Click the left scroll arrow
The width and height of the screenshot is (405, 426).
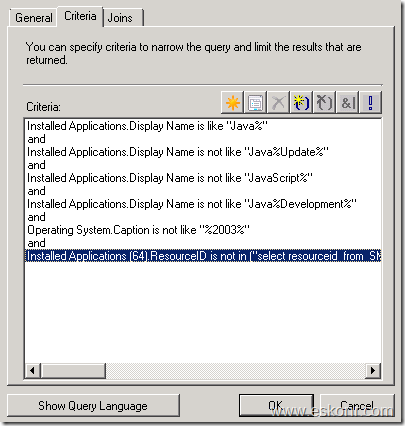click(33, 370)
